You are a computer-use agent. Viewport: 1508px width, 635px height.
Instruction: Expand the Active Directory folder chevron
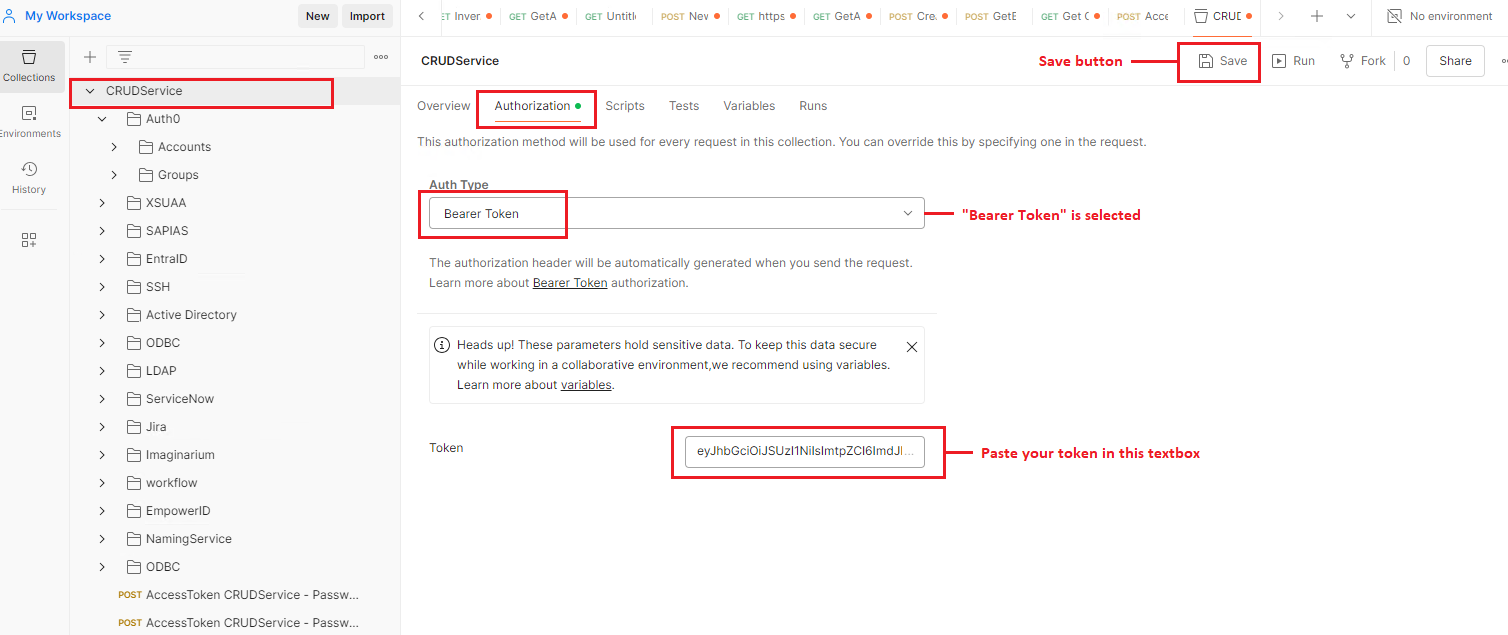point(102,315)
